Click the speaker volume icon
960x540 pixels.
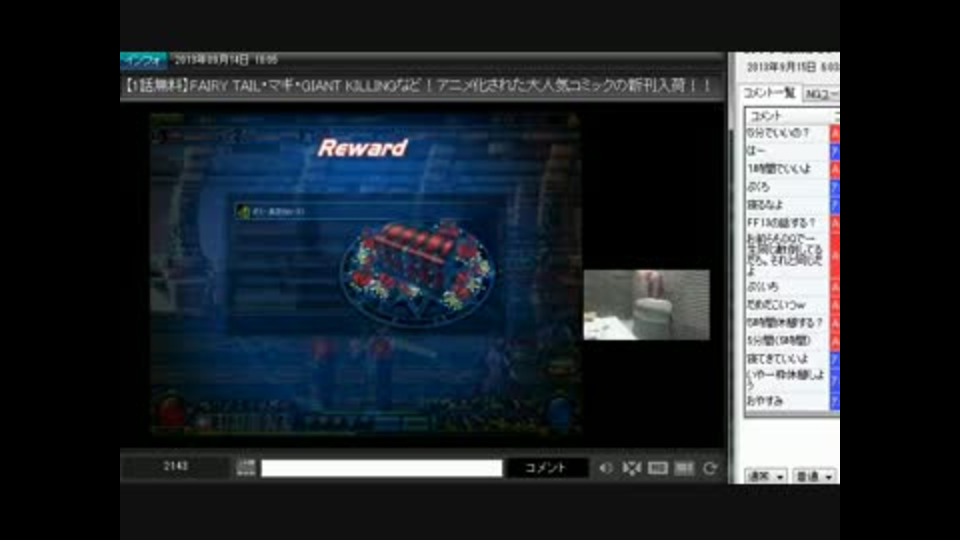click(x=606, y=468)
